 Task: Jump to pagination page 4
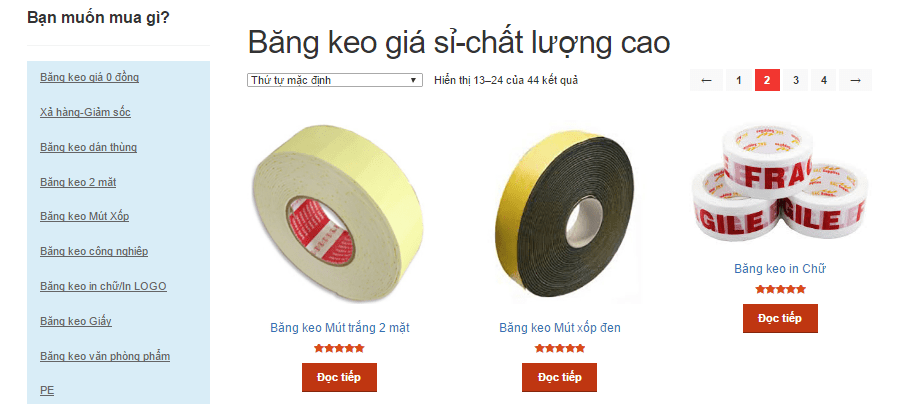point(823,80)
